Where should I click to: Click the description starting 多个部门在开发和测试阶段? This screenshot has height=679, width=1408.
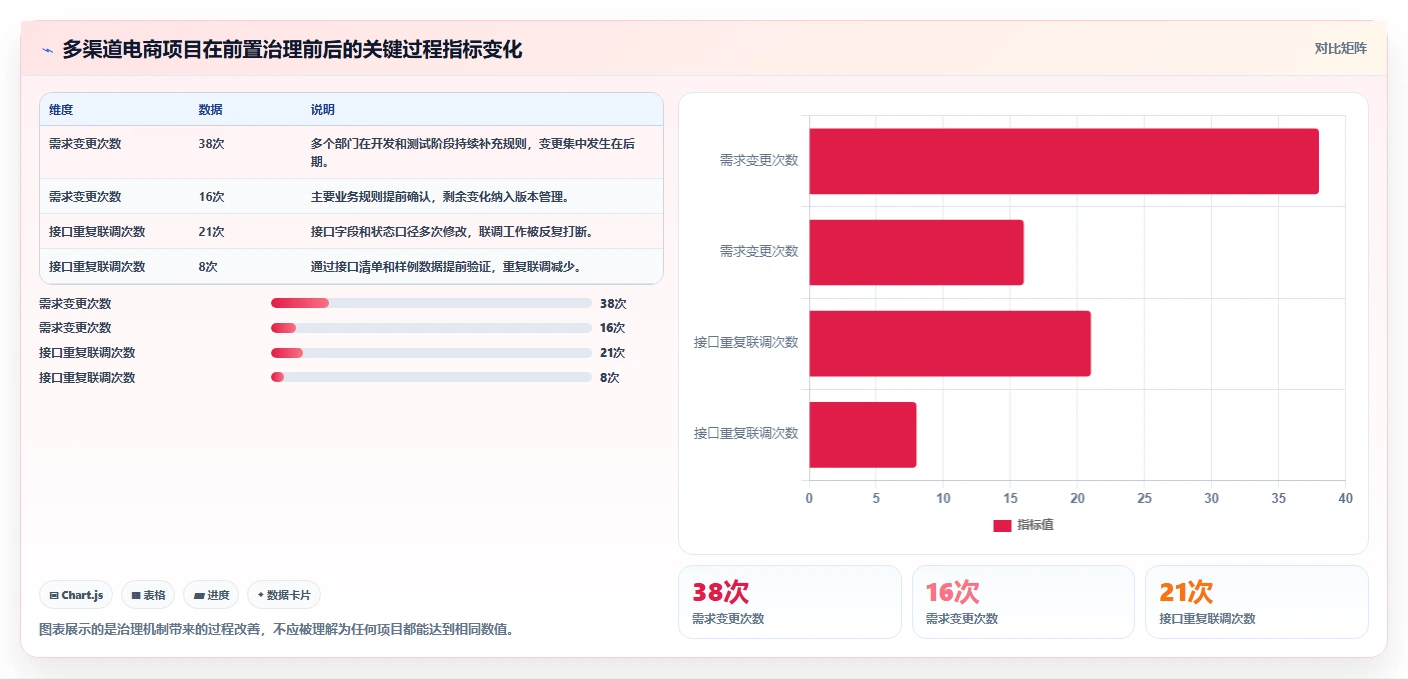coord(472,152)
